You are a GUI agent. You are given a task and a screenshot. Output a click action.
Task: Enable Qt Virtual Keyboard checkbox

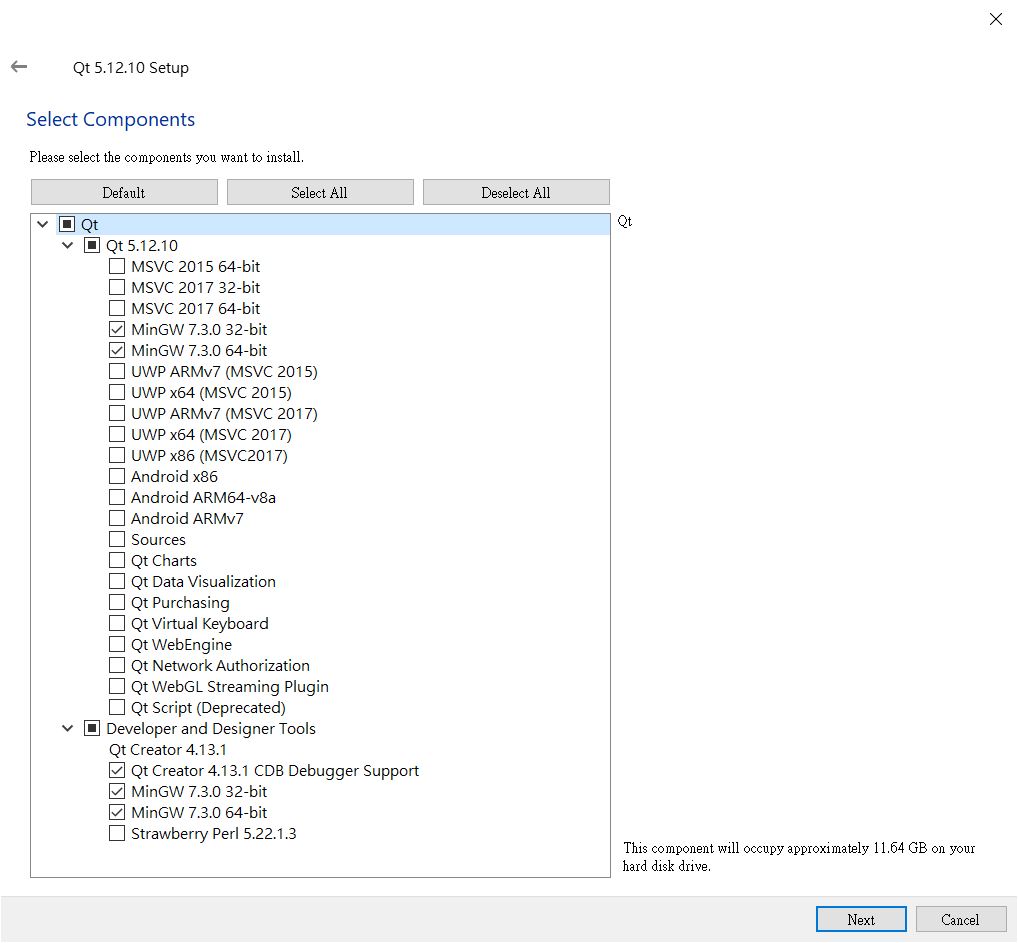click(x=117, y=623)
